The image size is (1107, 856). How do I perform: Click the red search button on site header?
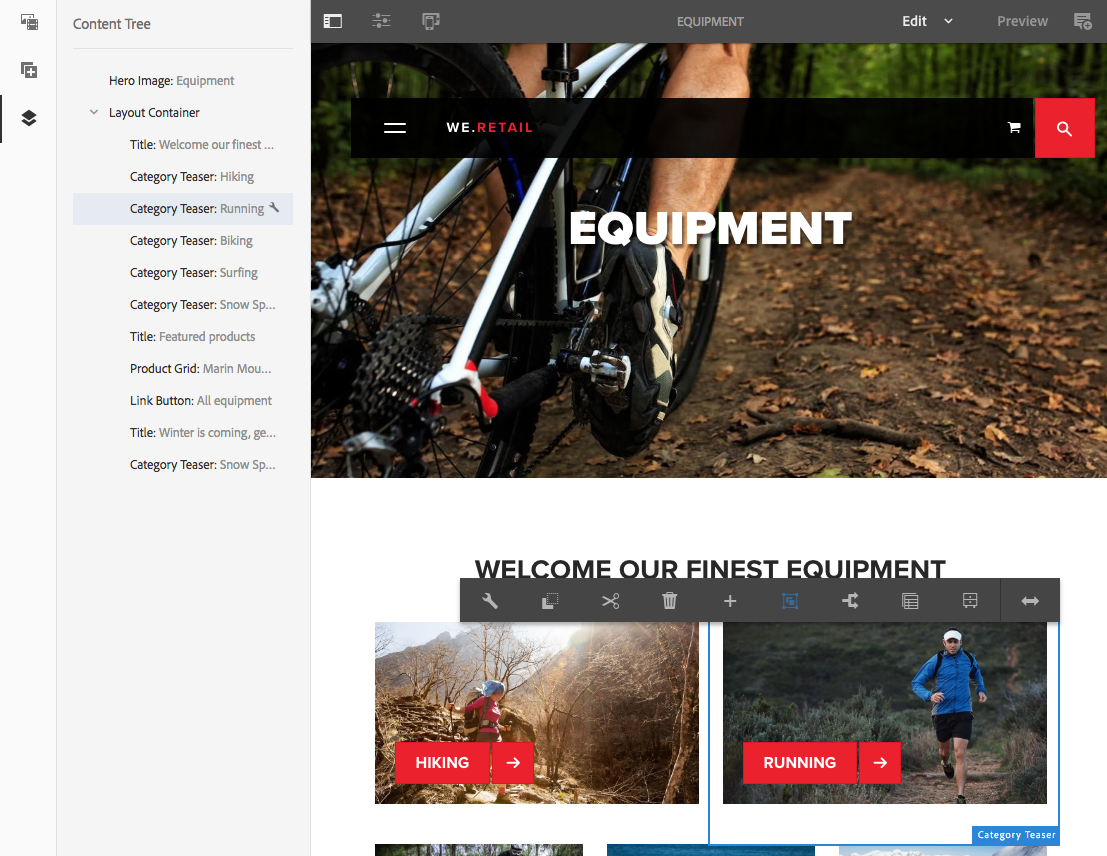click(x=1065, y=128)
